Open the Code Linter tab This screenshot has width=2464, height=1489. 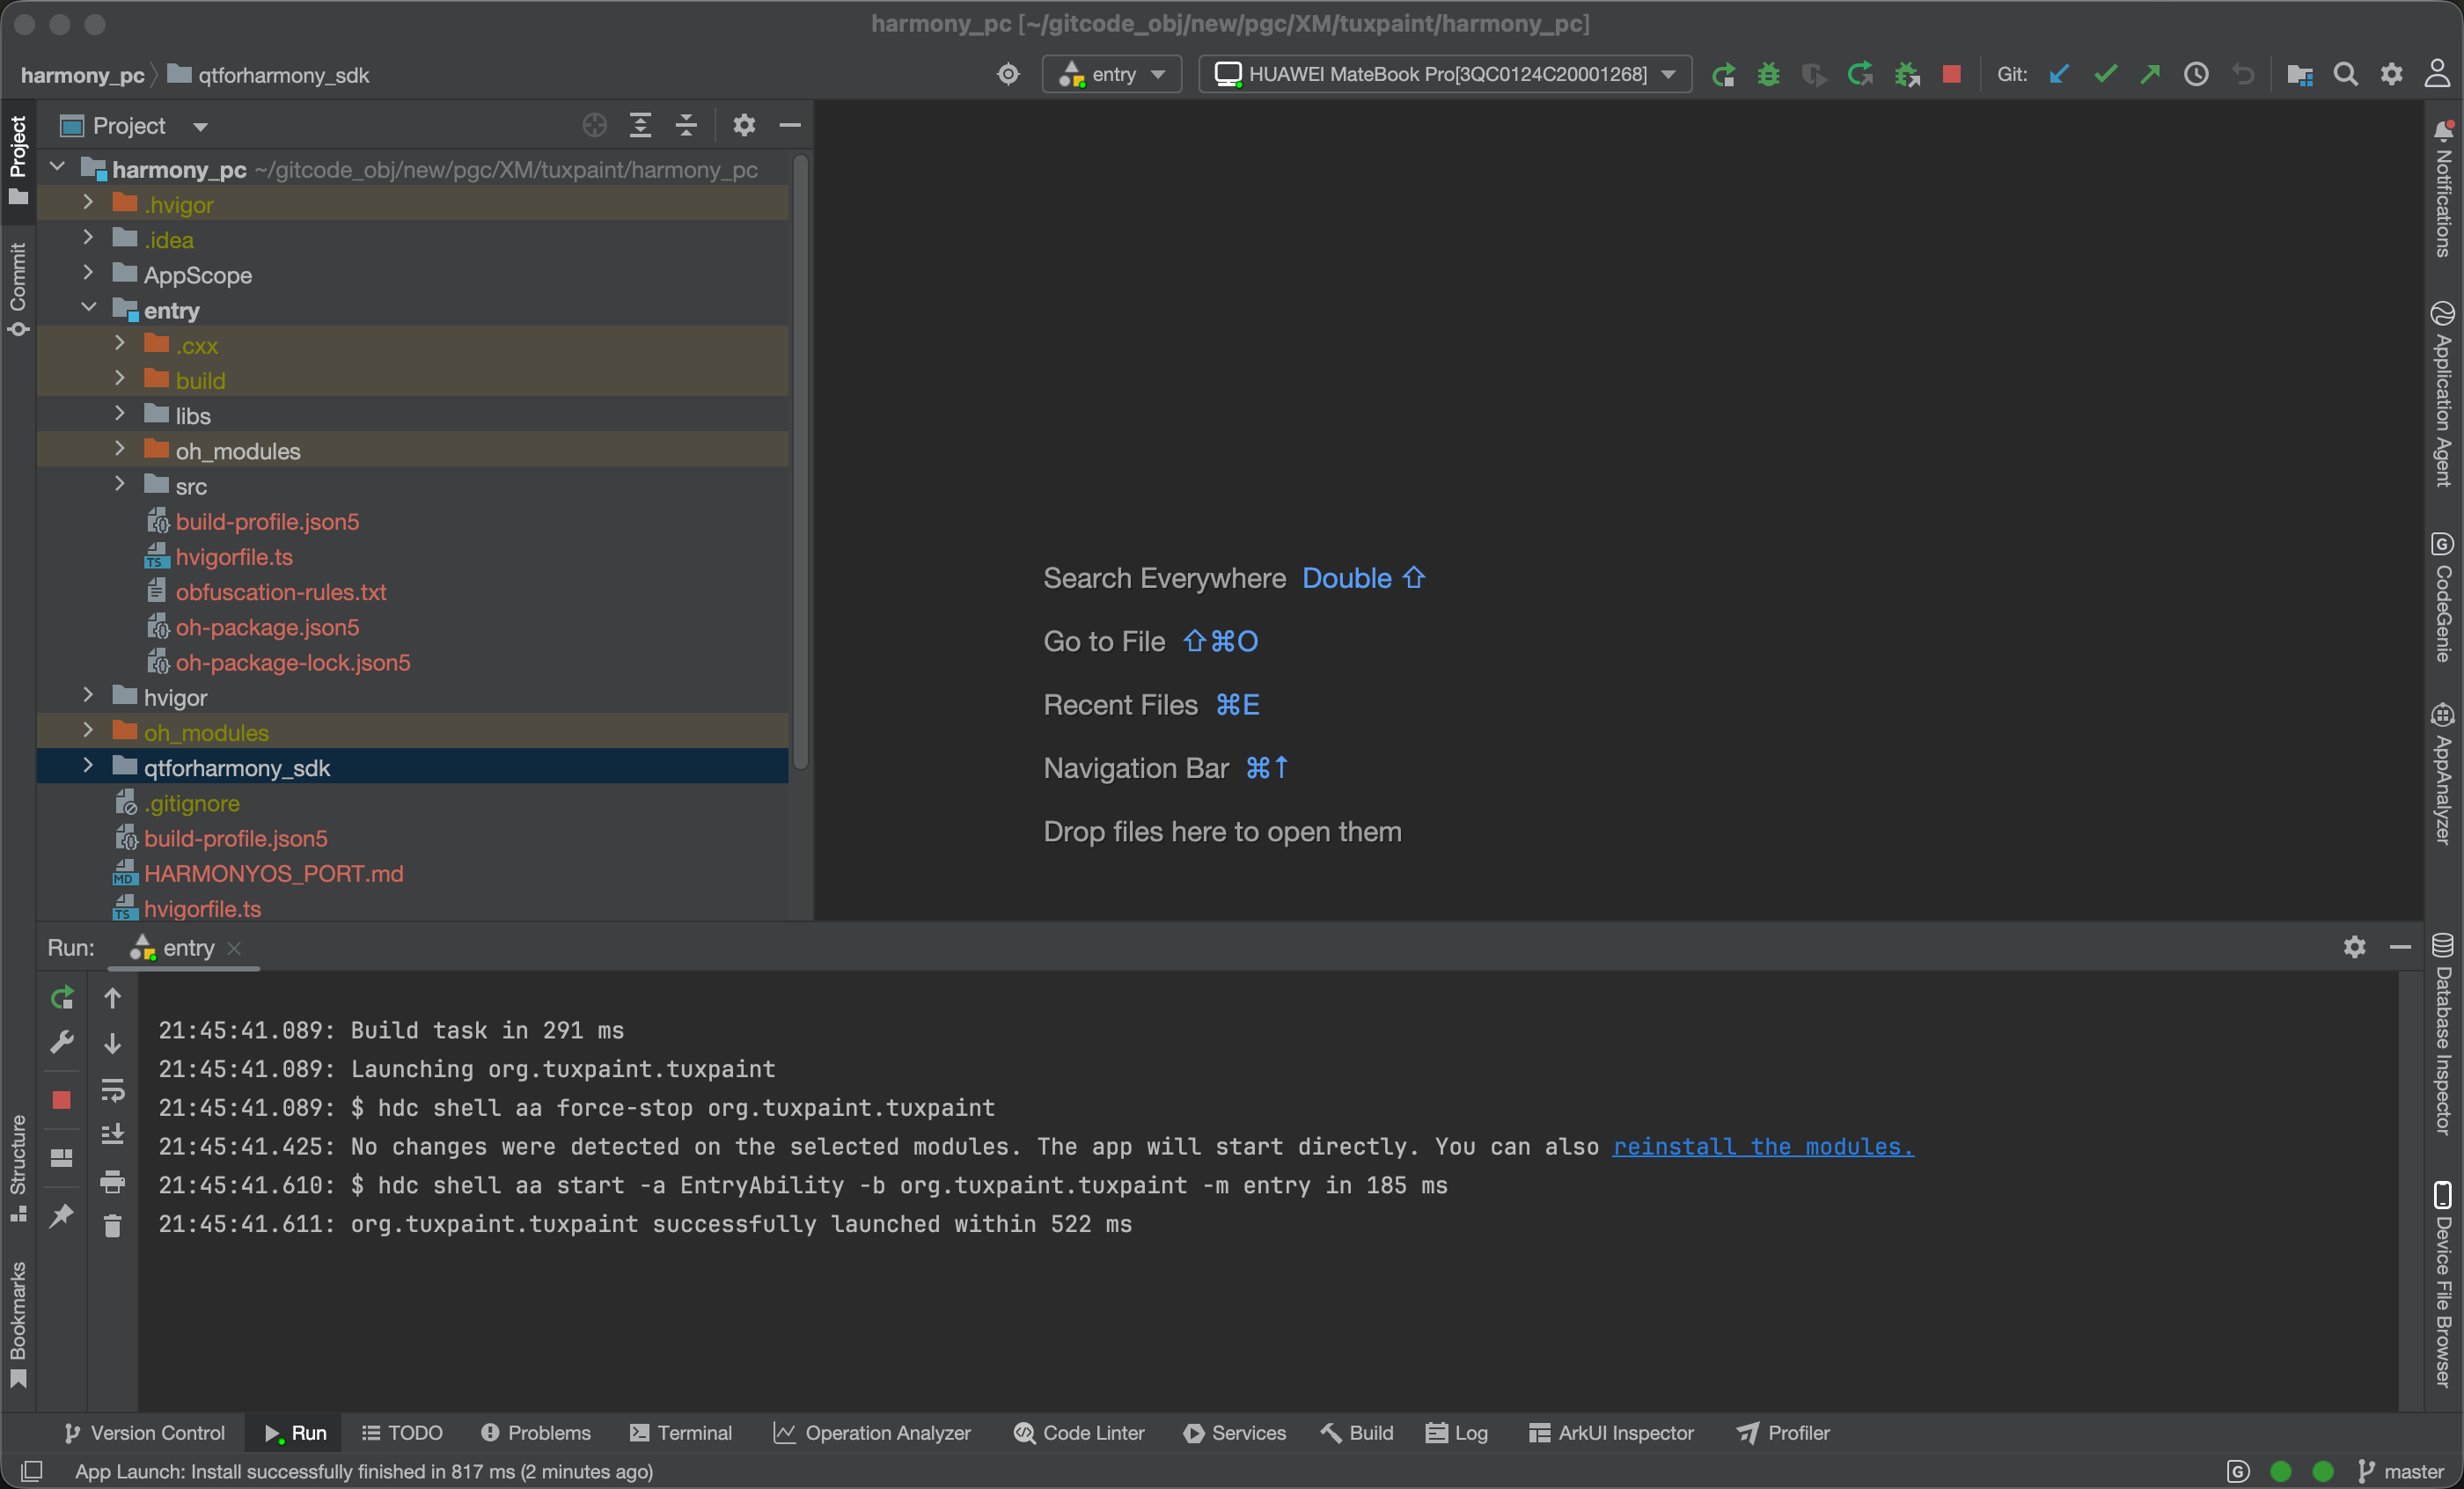click(1079, 1432)
